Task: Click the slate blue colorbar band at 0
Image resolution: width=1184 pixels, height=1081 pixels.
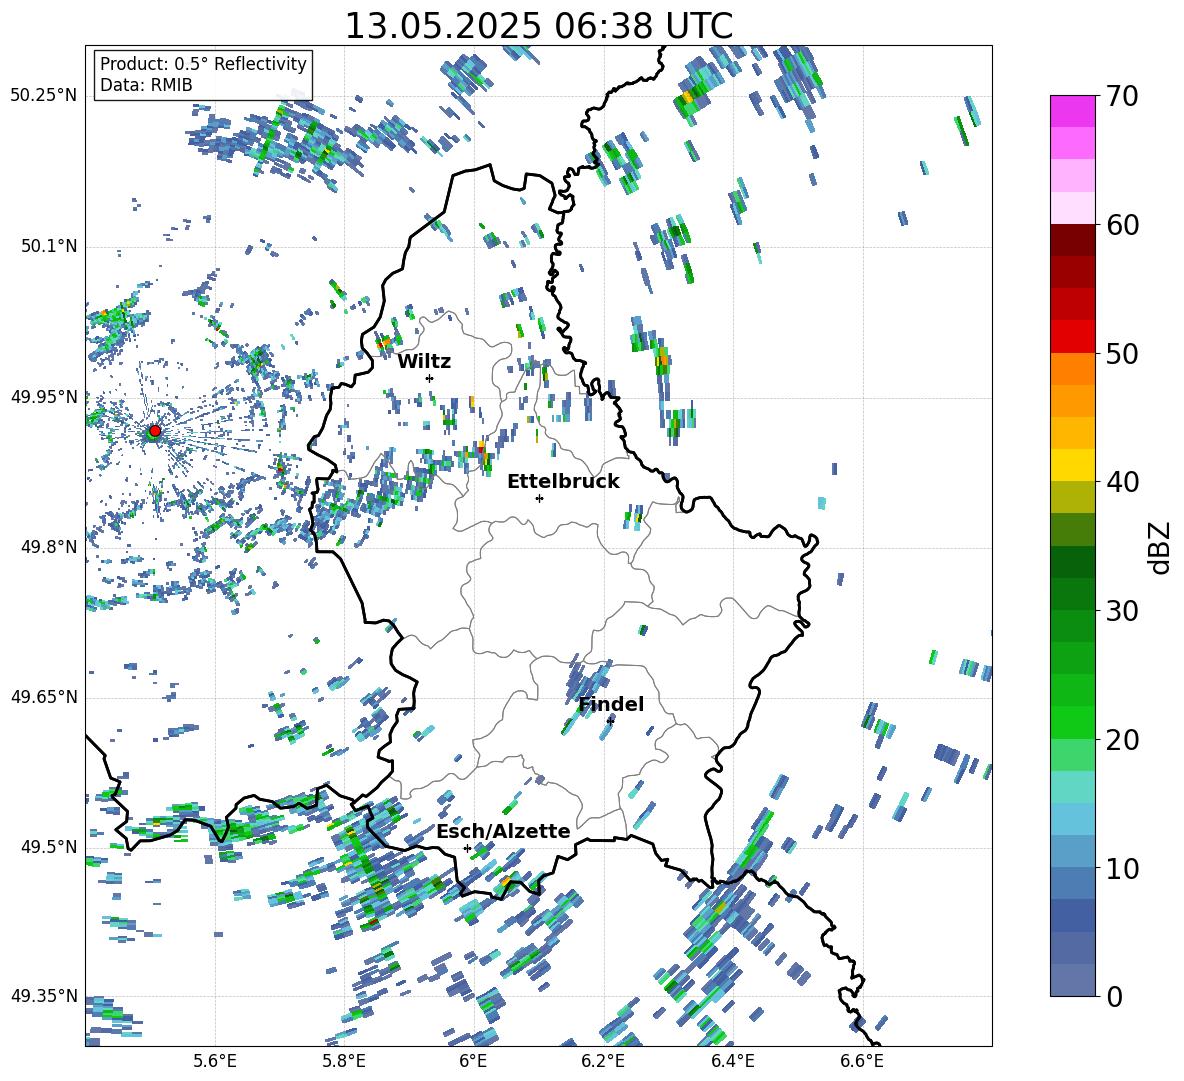Action: pos(1073,980)
